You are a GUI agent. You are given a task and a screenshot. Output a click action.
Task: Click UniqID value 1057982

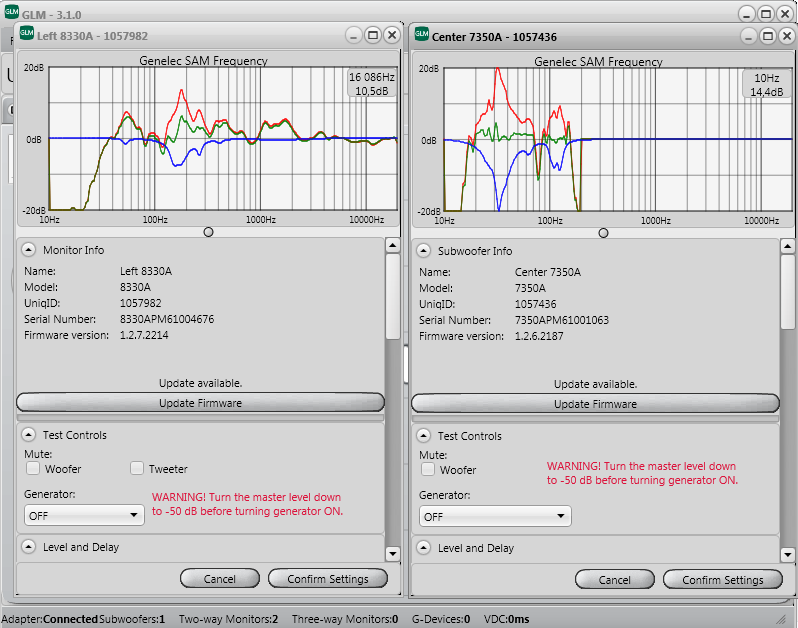pos(140,303)
